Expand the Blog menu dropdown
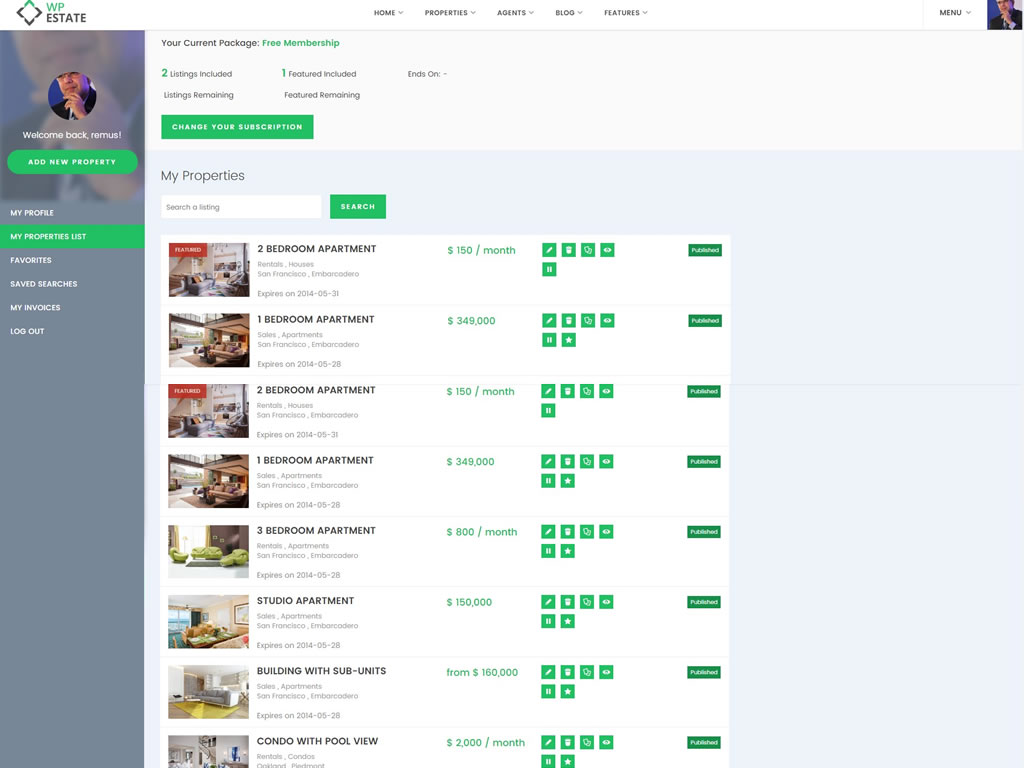1024x768 pixels. 569,13
